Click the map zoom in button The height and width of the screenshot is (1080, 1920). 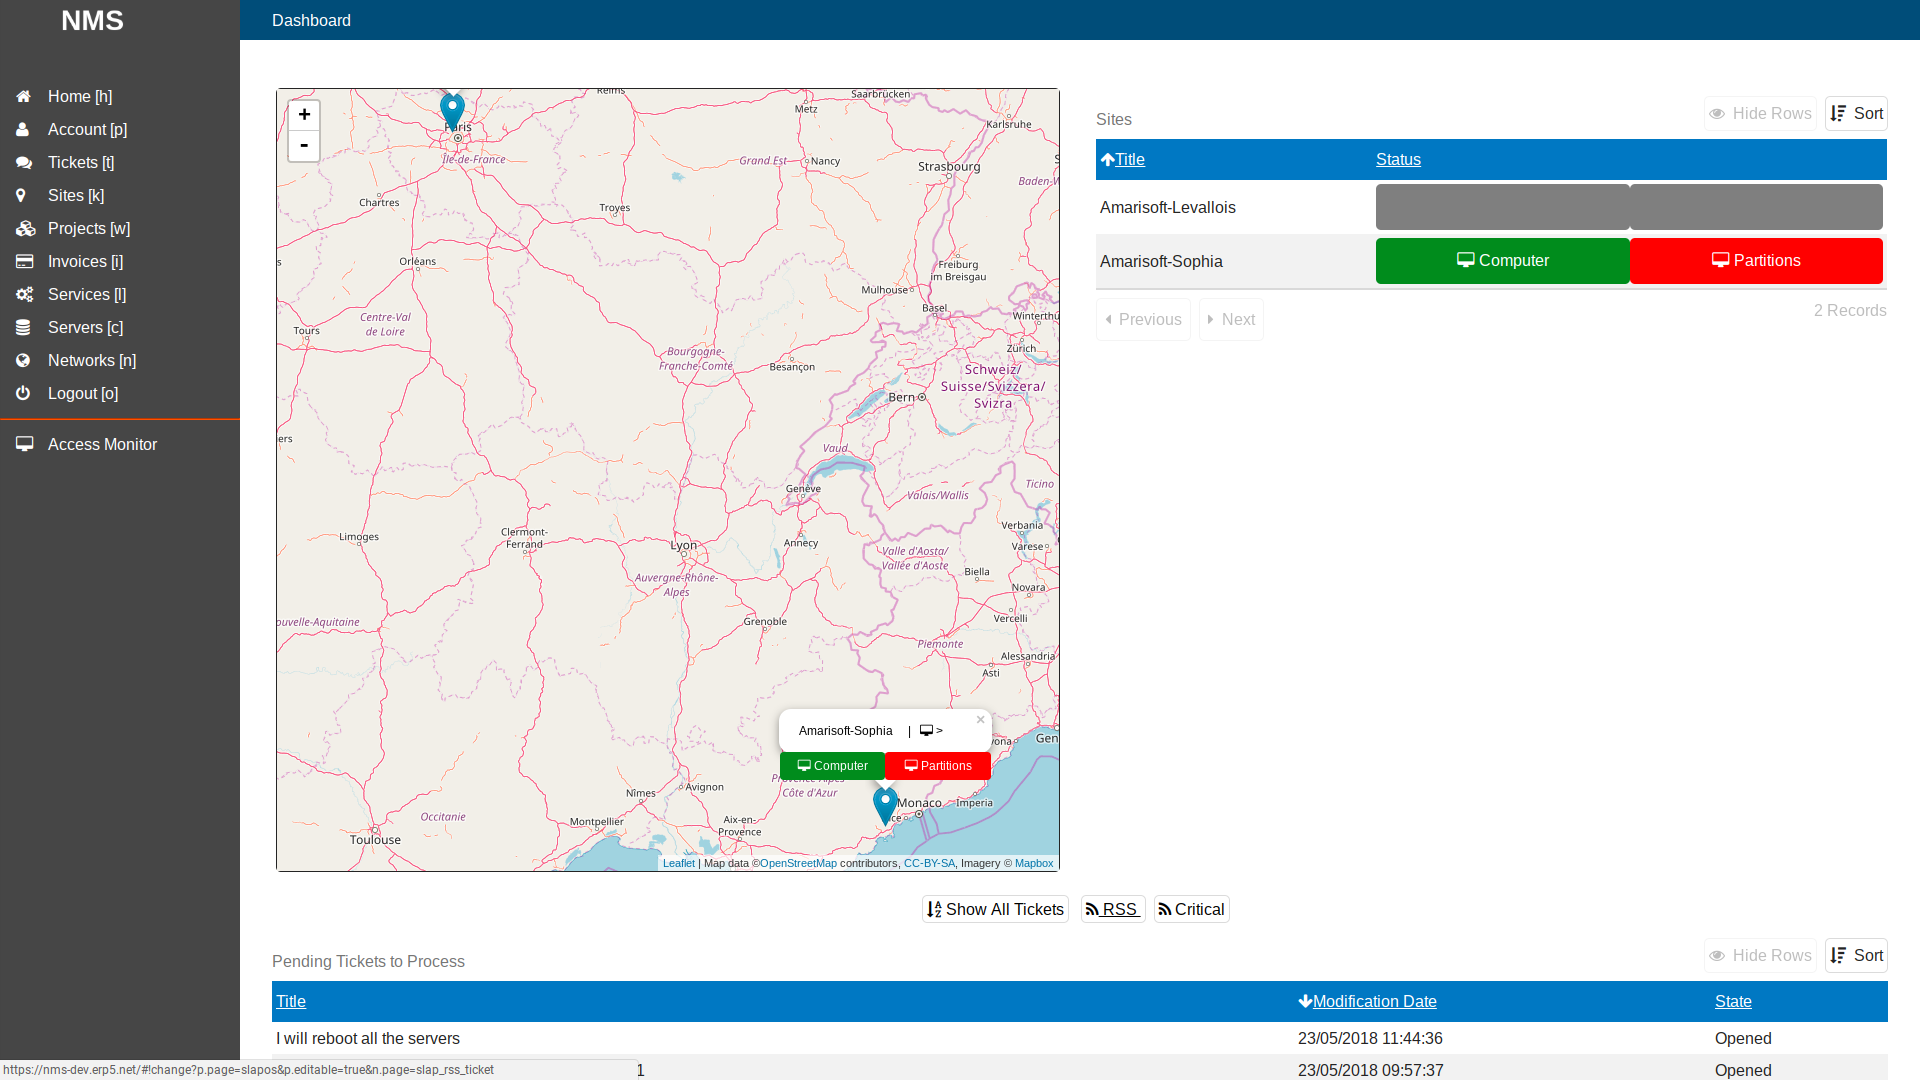[x=305, y=115]
